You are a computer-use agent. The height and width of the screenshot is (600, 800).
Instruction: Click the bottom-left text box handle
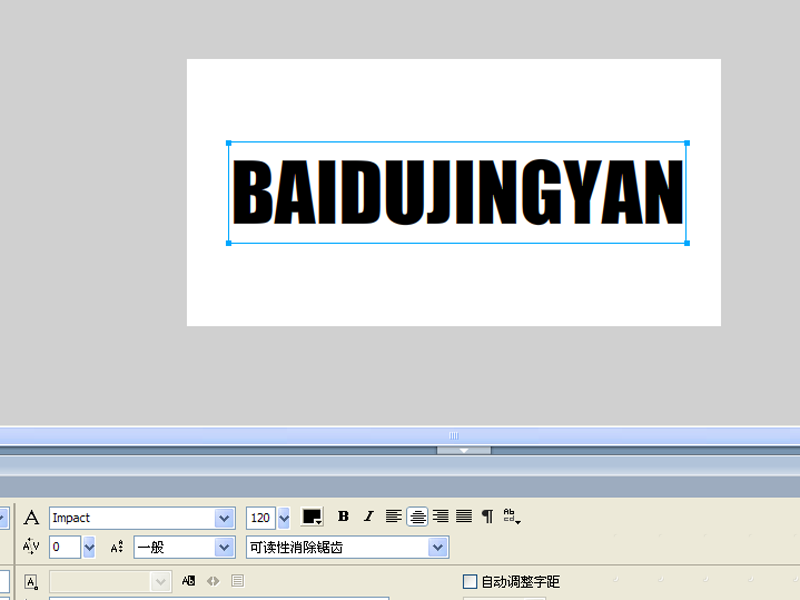click(x=229, y=243)
